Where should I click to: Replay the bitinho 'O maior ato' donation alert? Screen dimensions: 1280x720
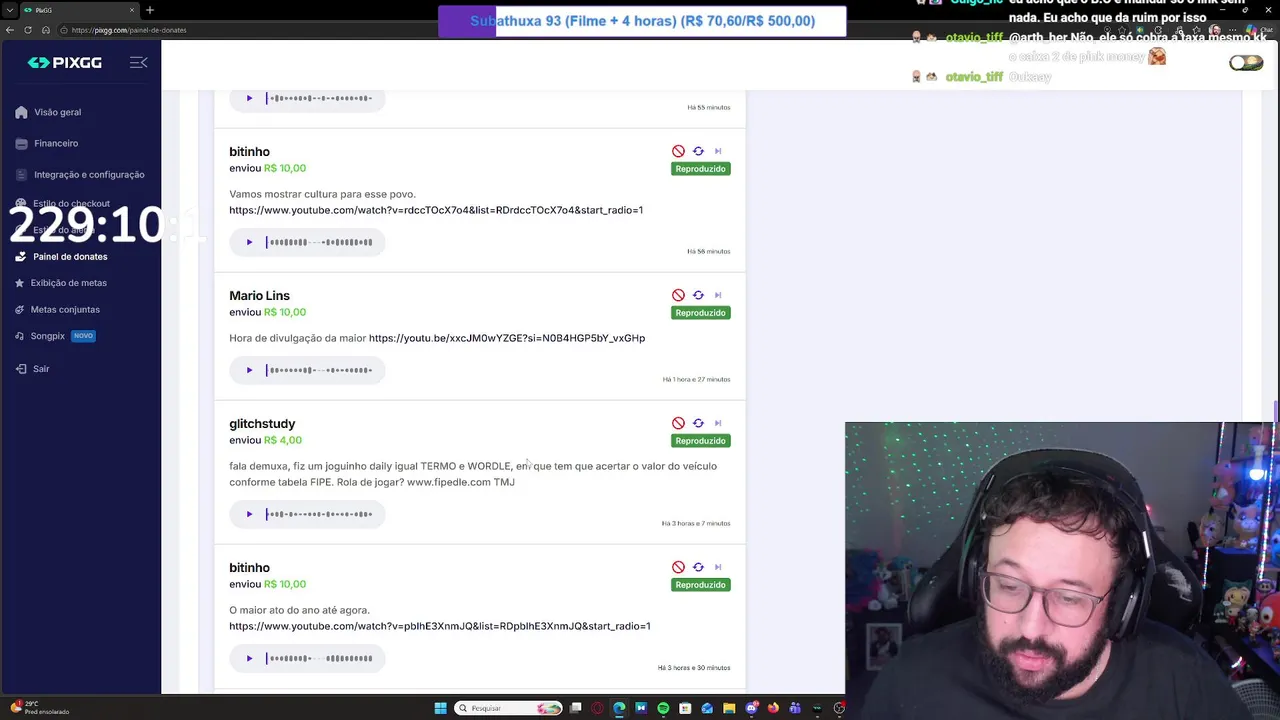pyautogui.click(x=698, y=567)
